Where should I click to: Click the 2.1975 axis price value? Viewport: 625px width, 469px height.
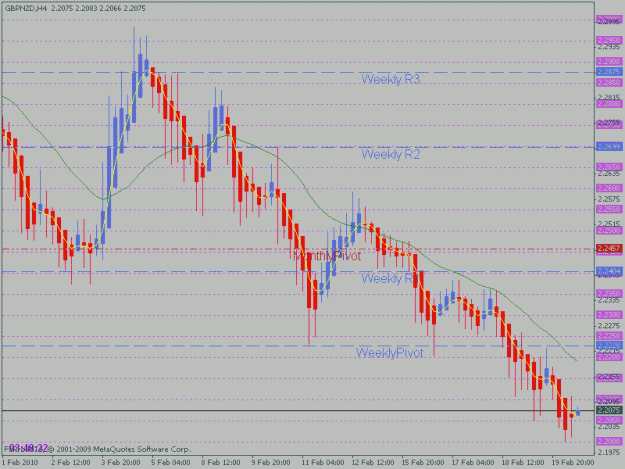(x=609, y=452)
